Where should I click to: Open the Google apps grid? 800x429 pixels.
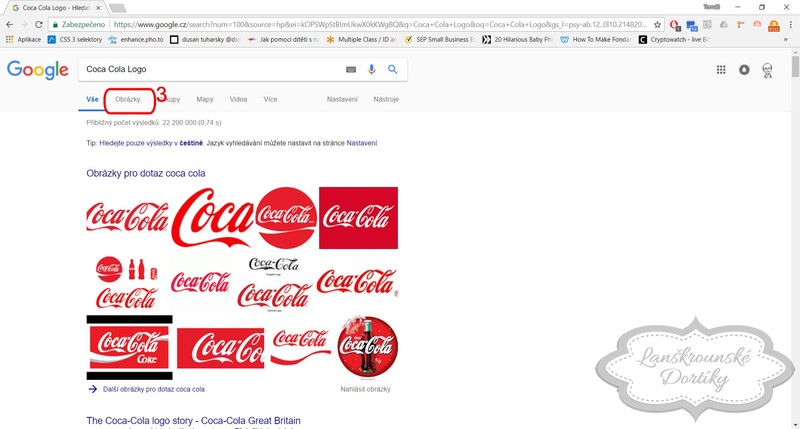point(721,70)
